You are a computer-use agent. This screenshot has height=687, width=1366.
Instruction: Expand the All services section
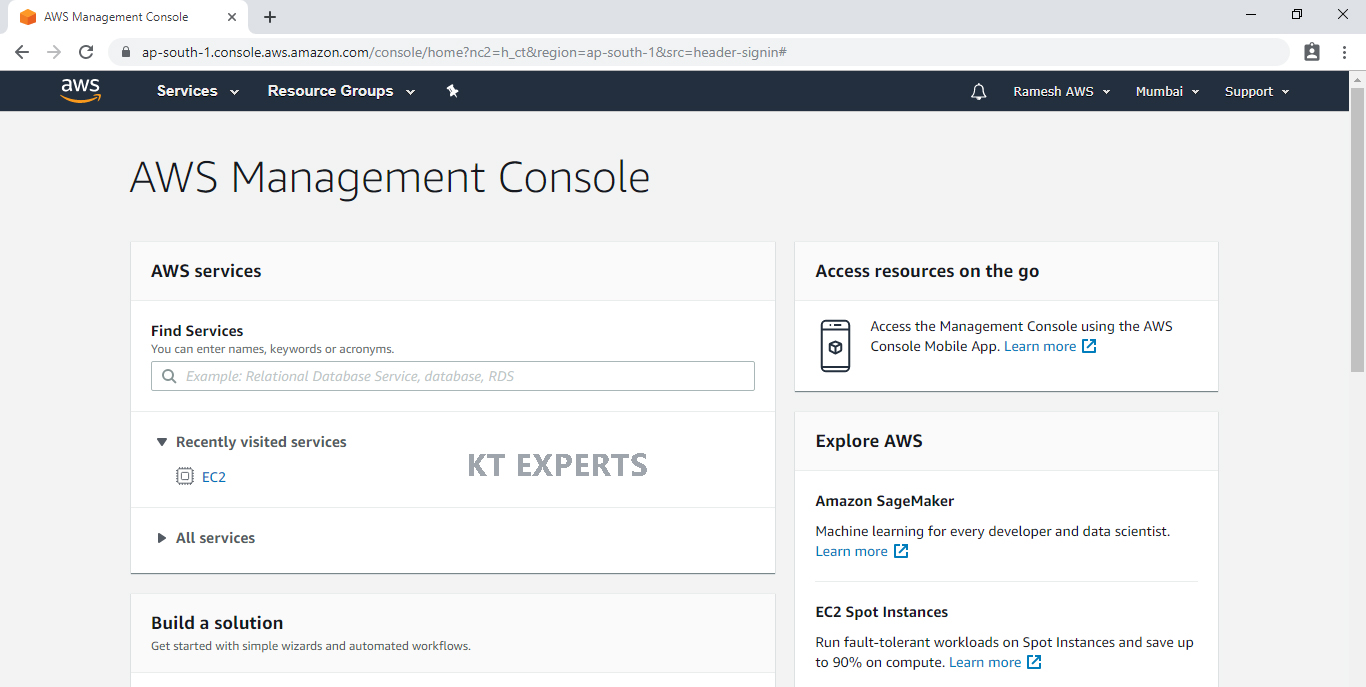[162, 538]
